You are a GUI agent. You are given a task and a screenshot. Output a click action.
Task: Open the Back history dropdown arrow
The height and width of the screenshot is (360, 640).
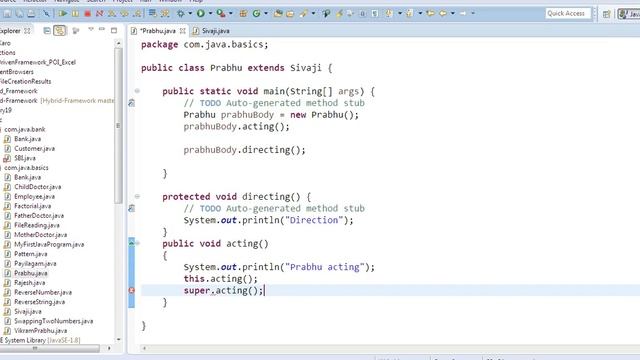pos(453,14)
